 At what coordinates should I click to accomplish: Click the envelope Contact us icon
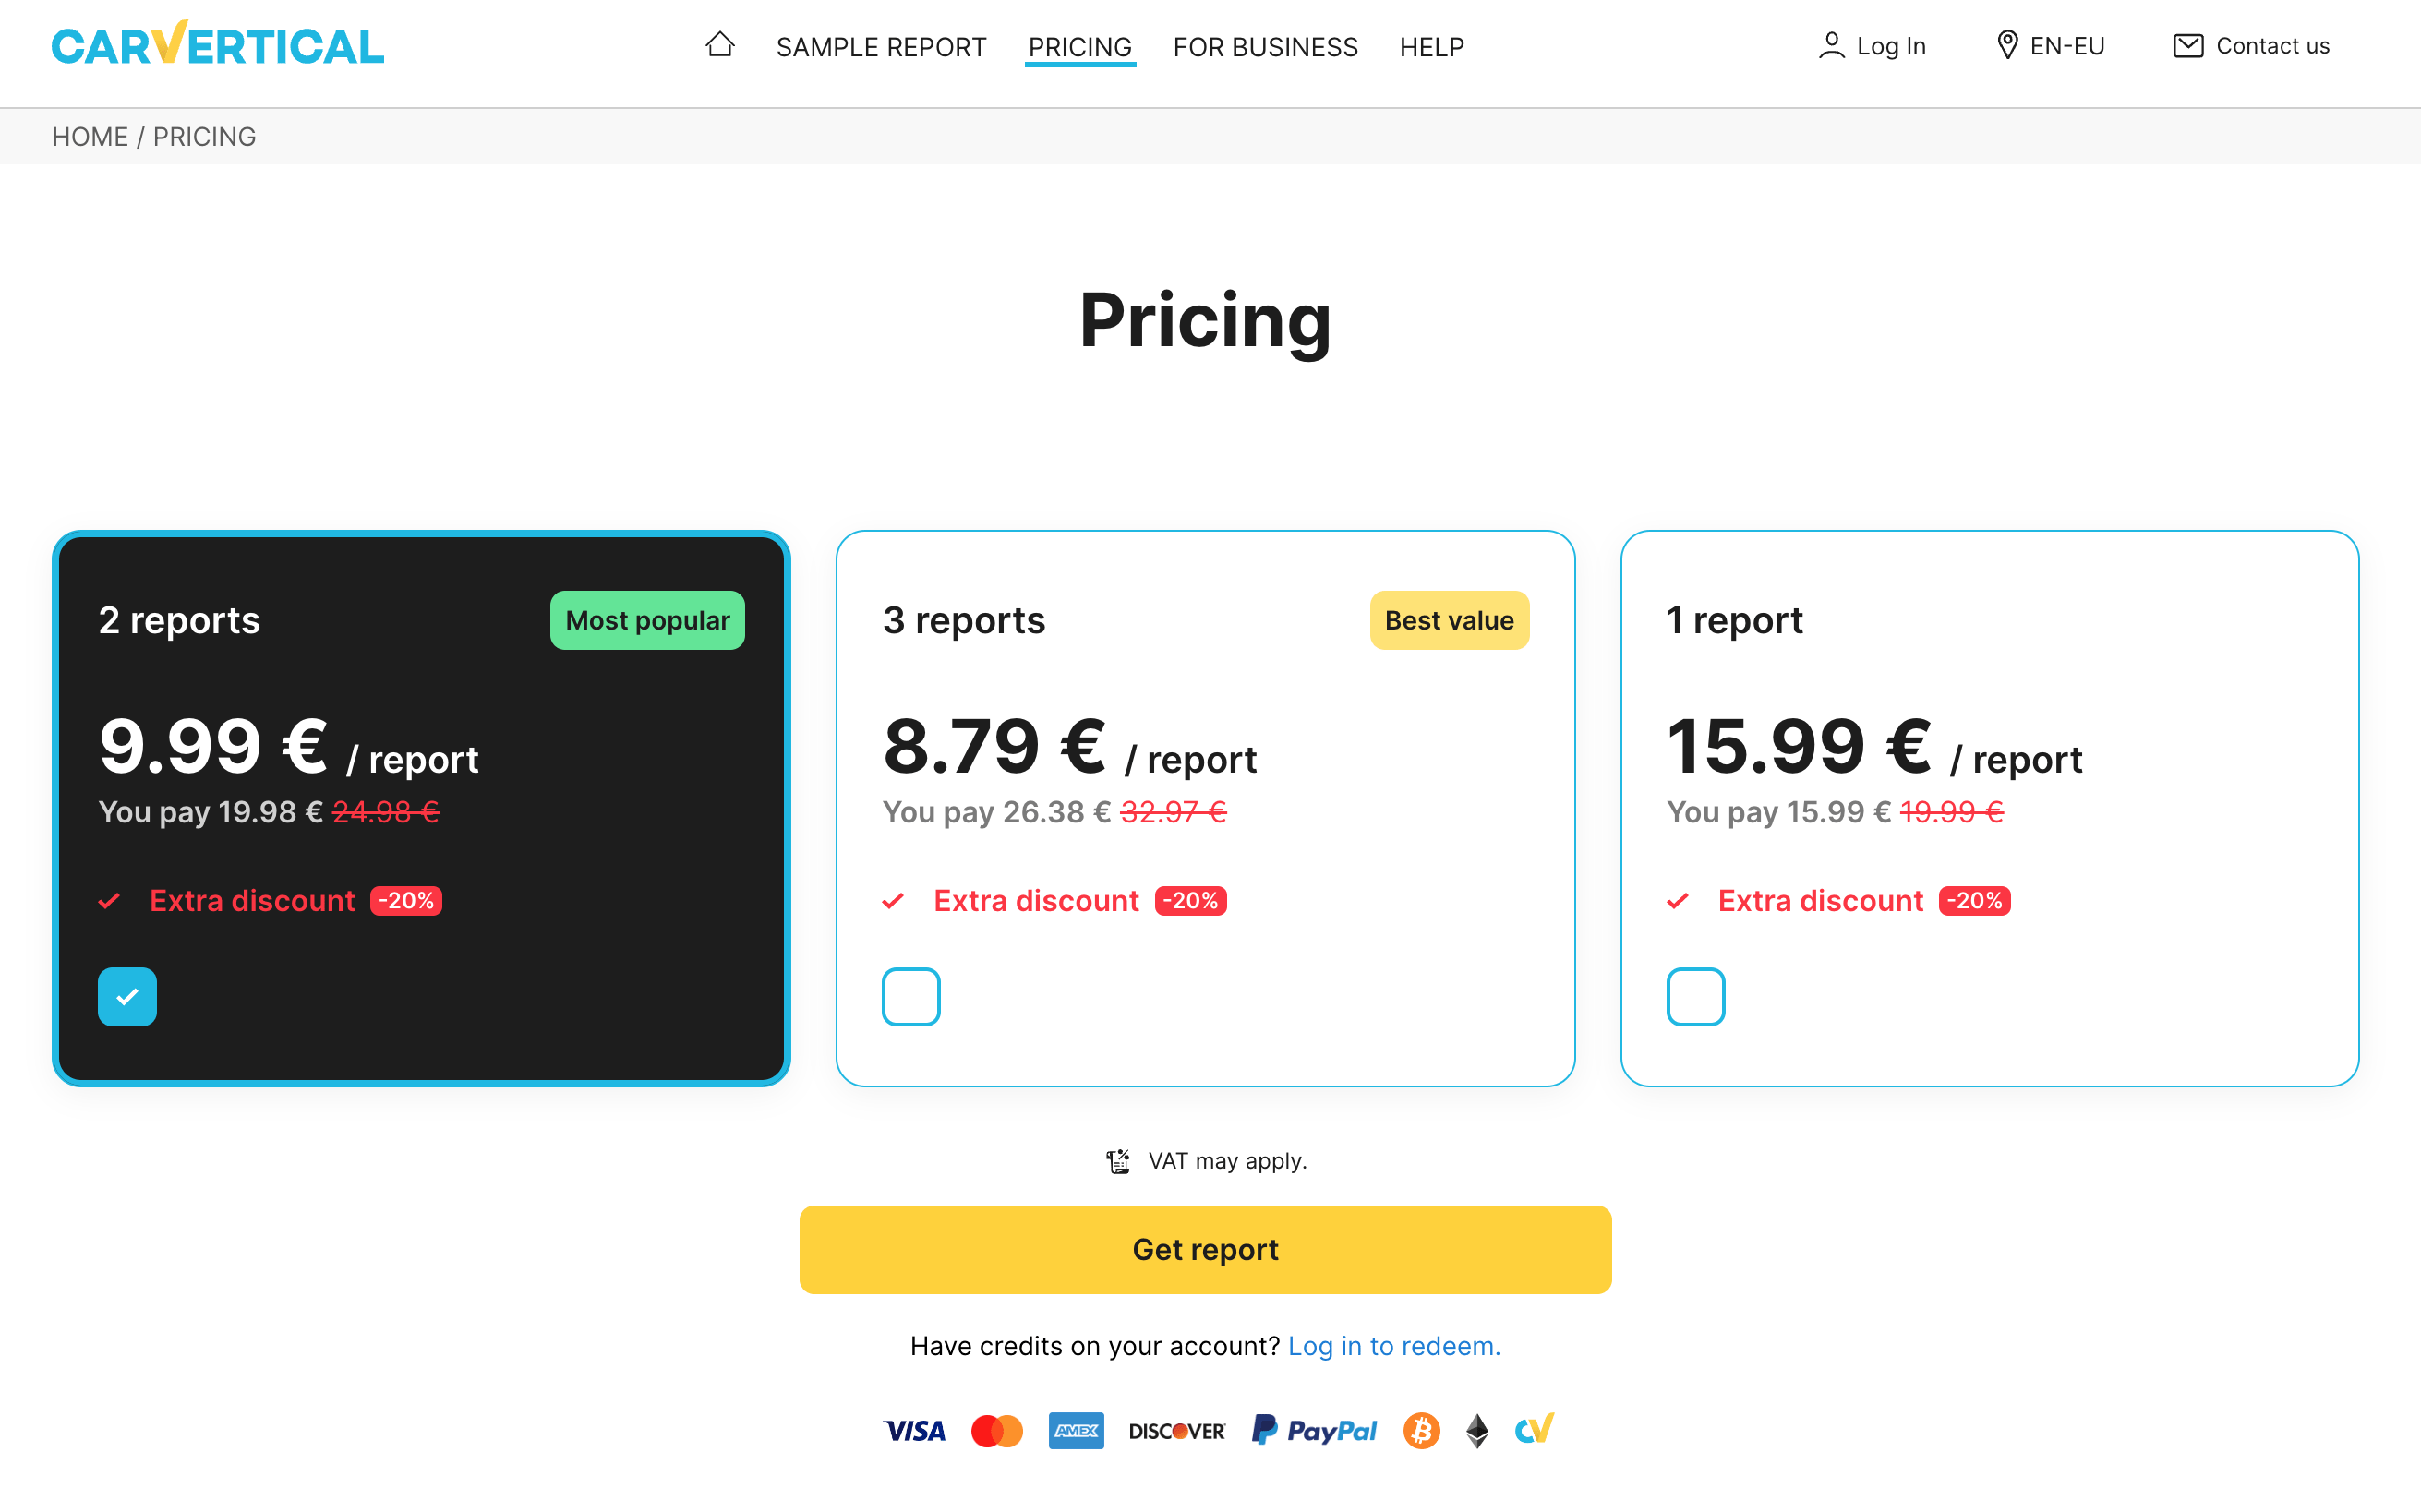(x=2187, y=45)
